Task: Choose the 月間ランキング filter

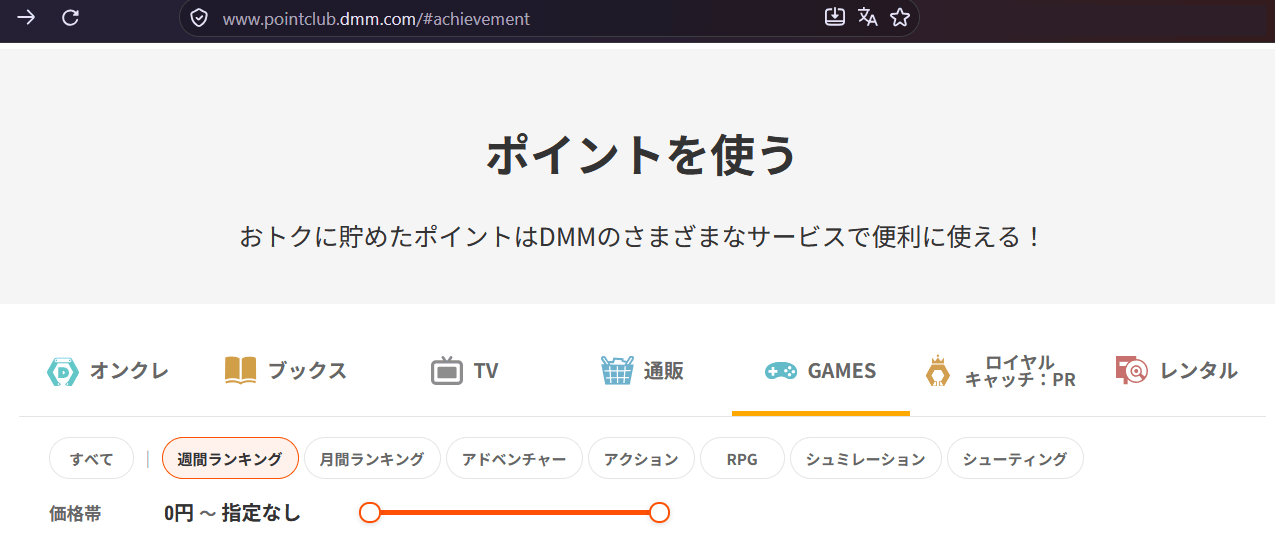Action: pos(372,459)
